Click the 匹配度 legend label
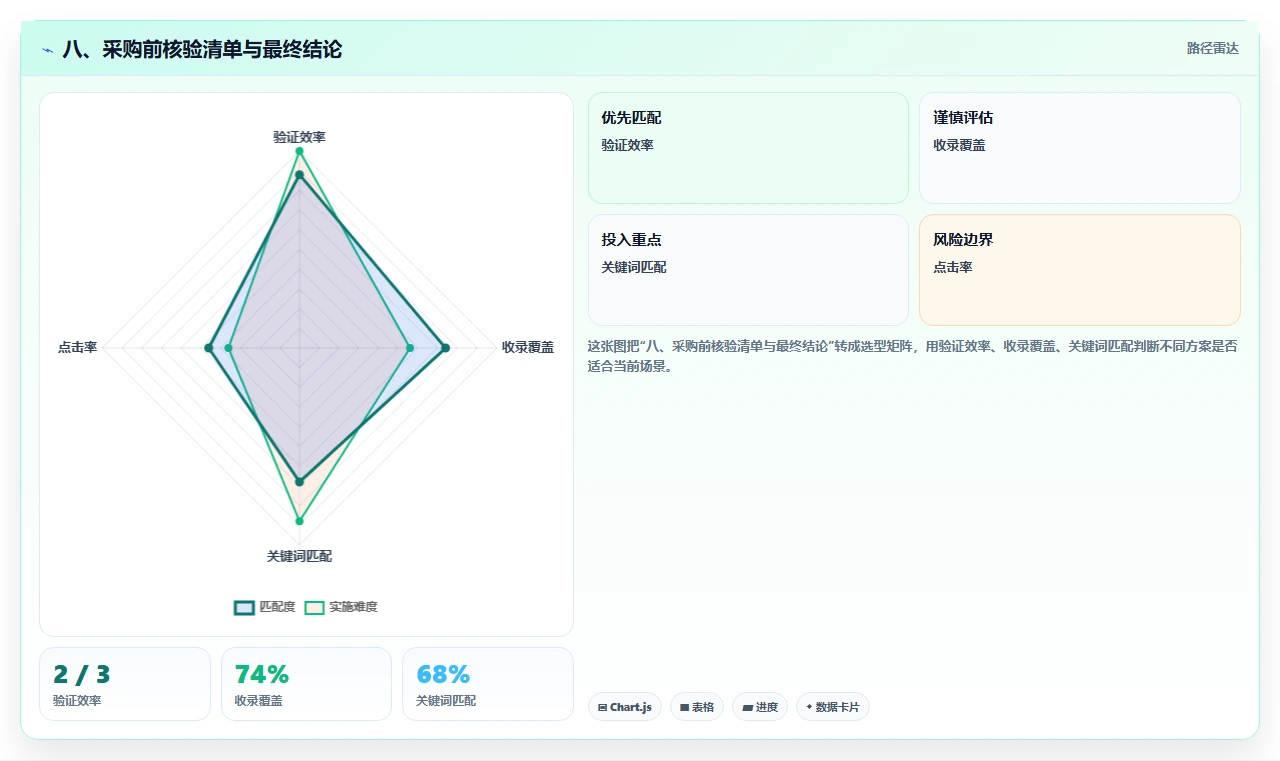Viewport: 1280px width, 761px height. pyautogui.click(x=277, y=607)
